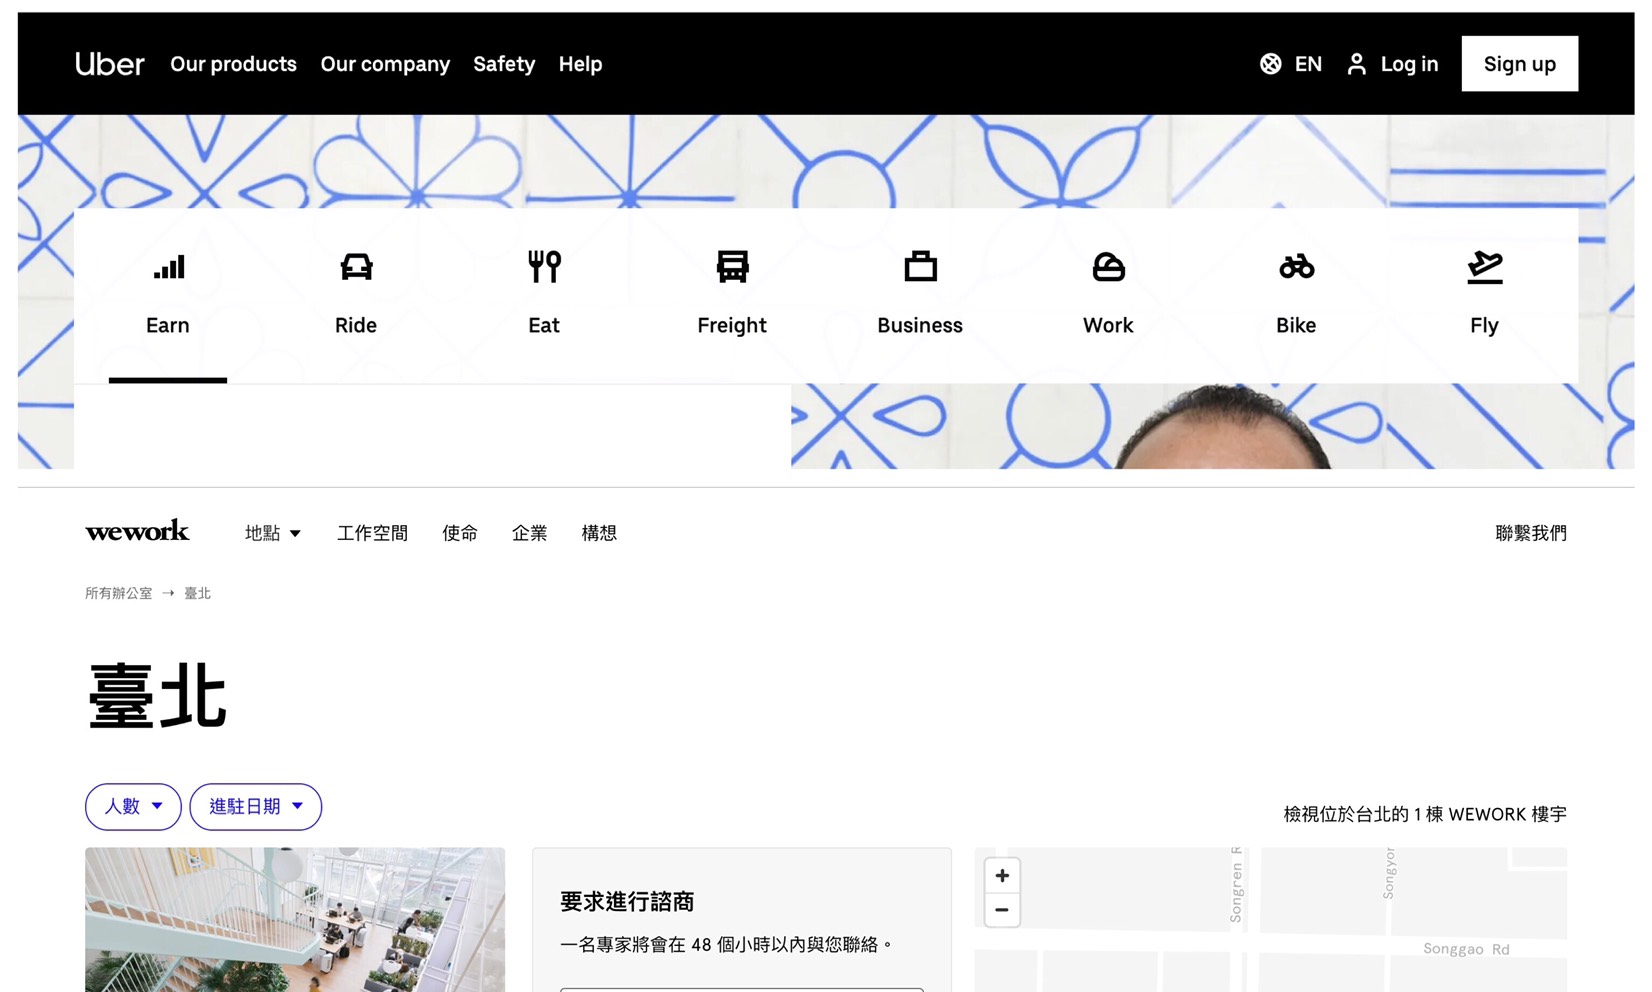Select the Earn bar-chart icon

pyautogui.click(x=168, y=267)
